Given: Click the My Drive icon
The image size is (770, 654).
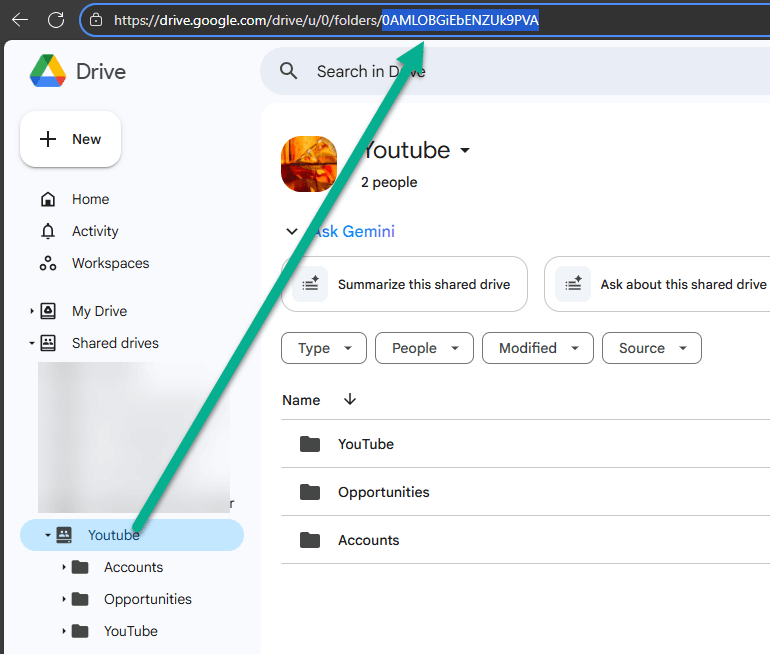Looking at the screenshot, I should (48, 311).
